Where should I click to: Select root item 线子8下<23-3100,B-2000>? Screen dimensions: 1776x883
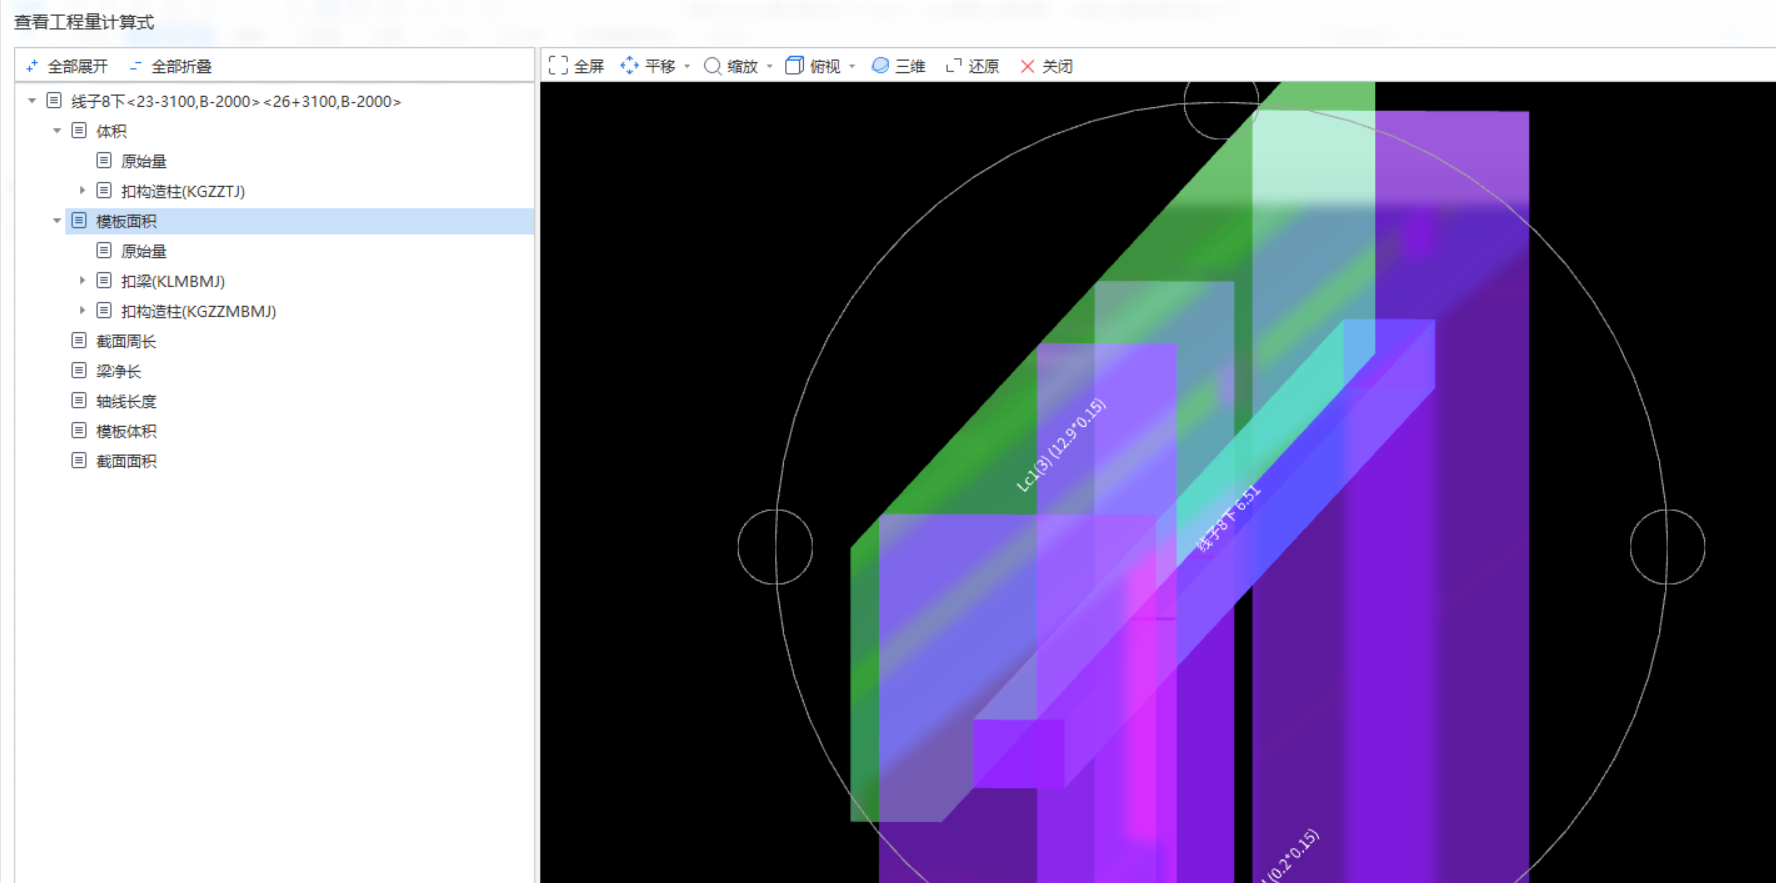[236, 101]
